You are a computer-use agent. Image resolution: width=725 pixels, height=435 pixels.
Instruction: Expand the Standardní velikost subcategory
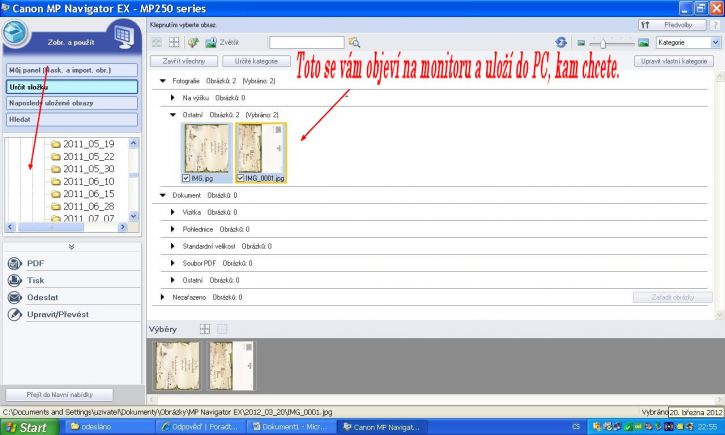tap(172, 246)
